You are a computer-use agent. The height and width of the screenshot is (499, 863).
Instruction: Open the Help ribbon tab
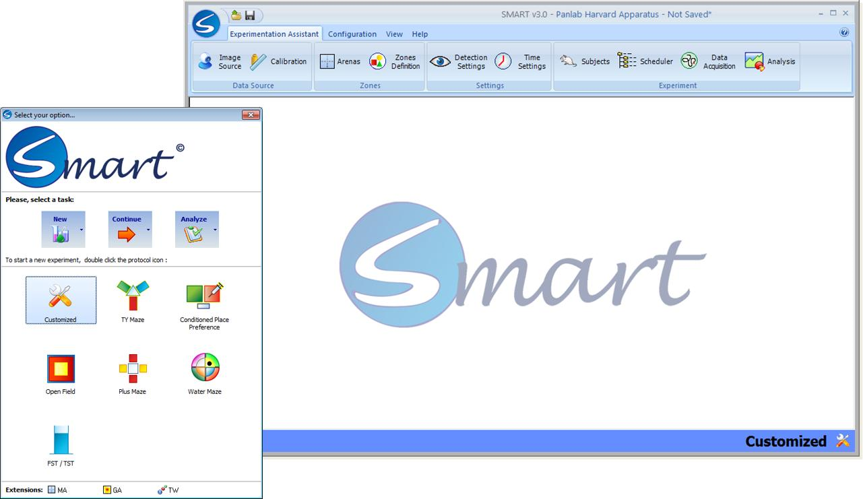[420, 34]
